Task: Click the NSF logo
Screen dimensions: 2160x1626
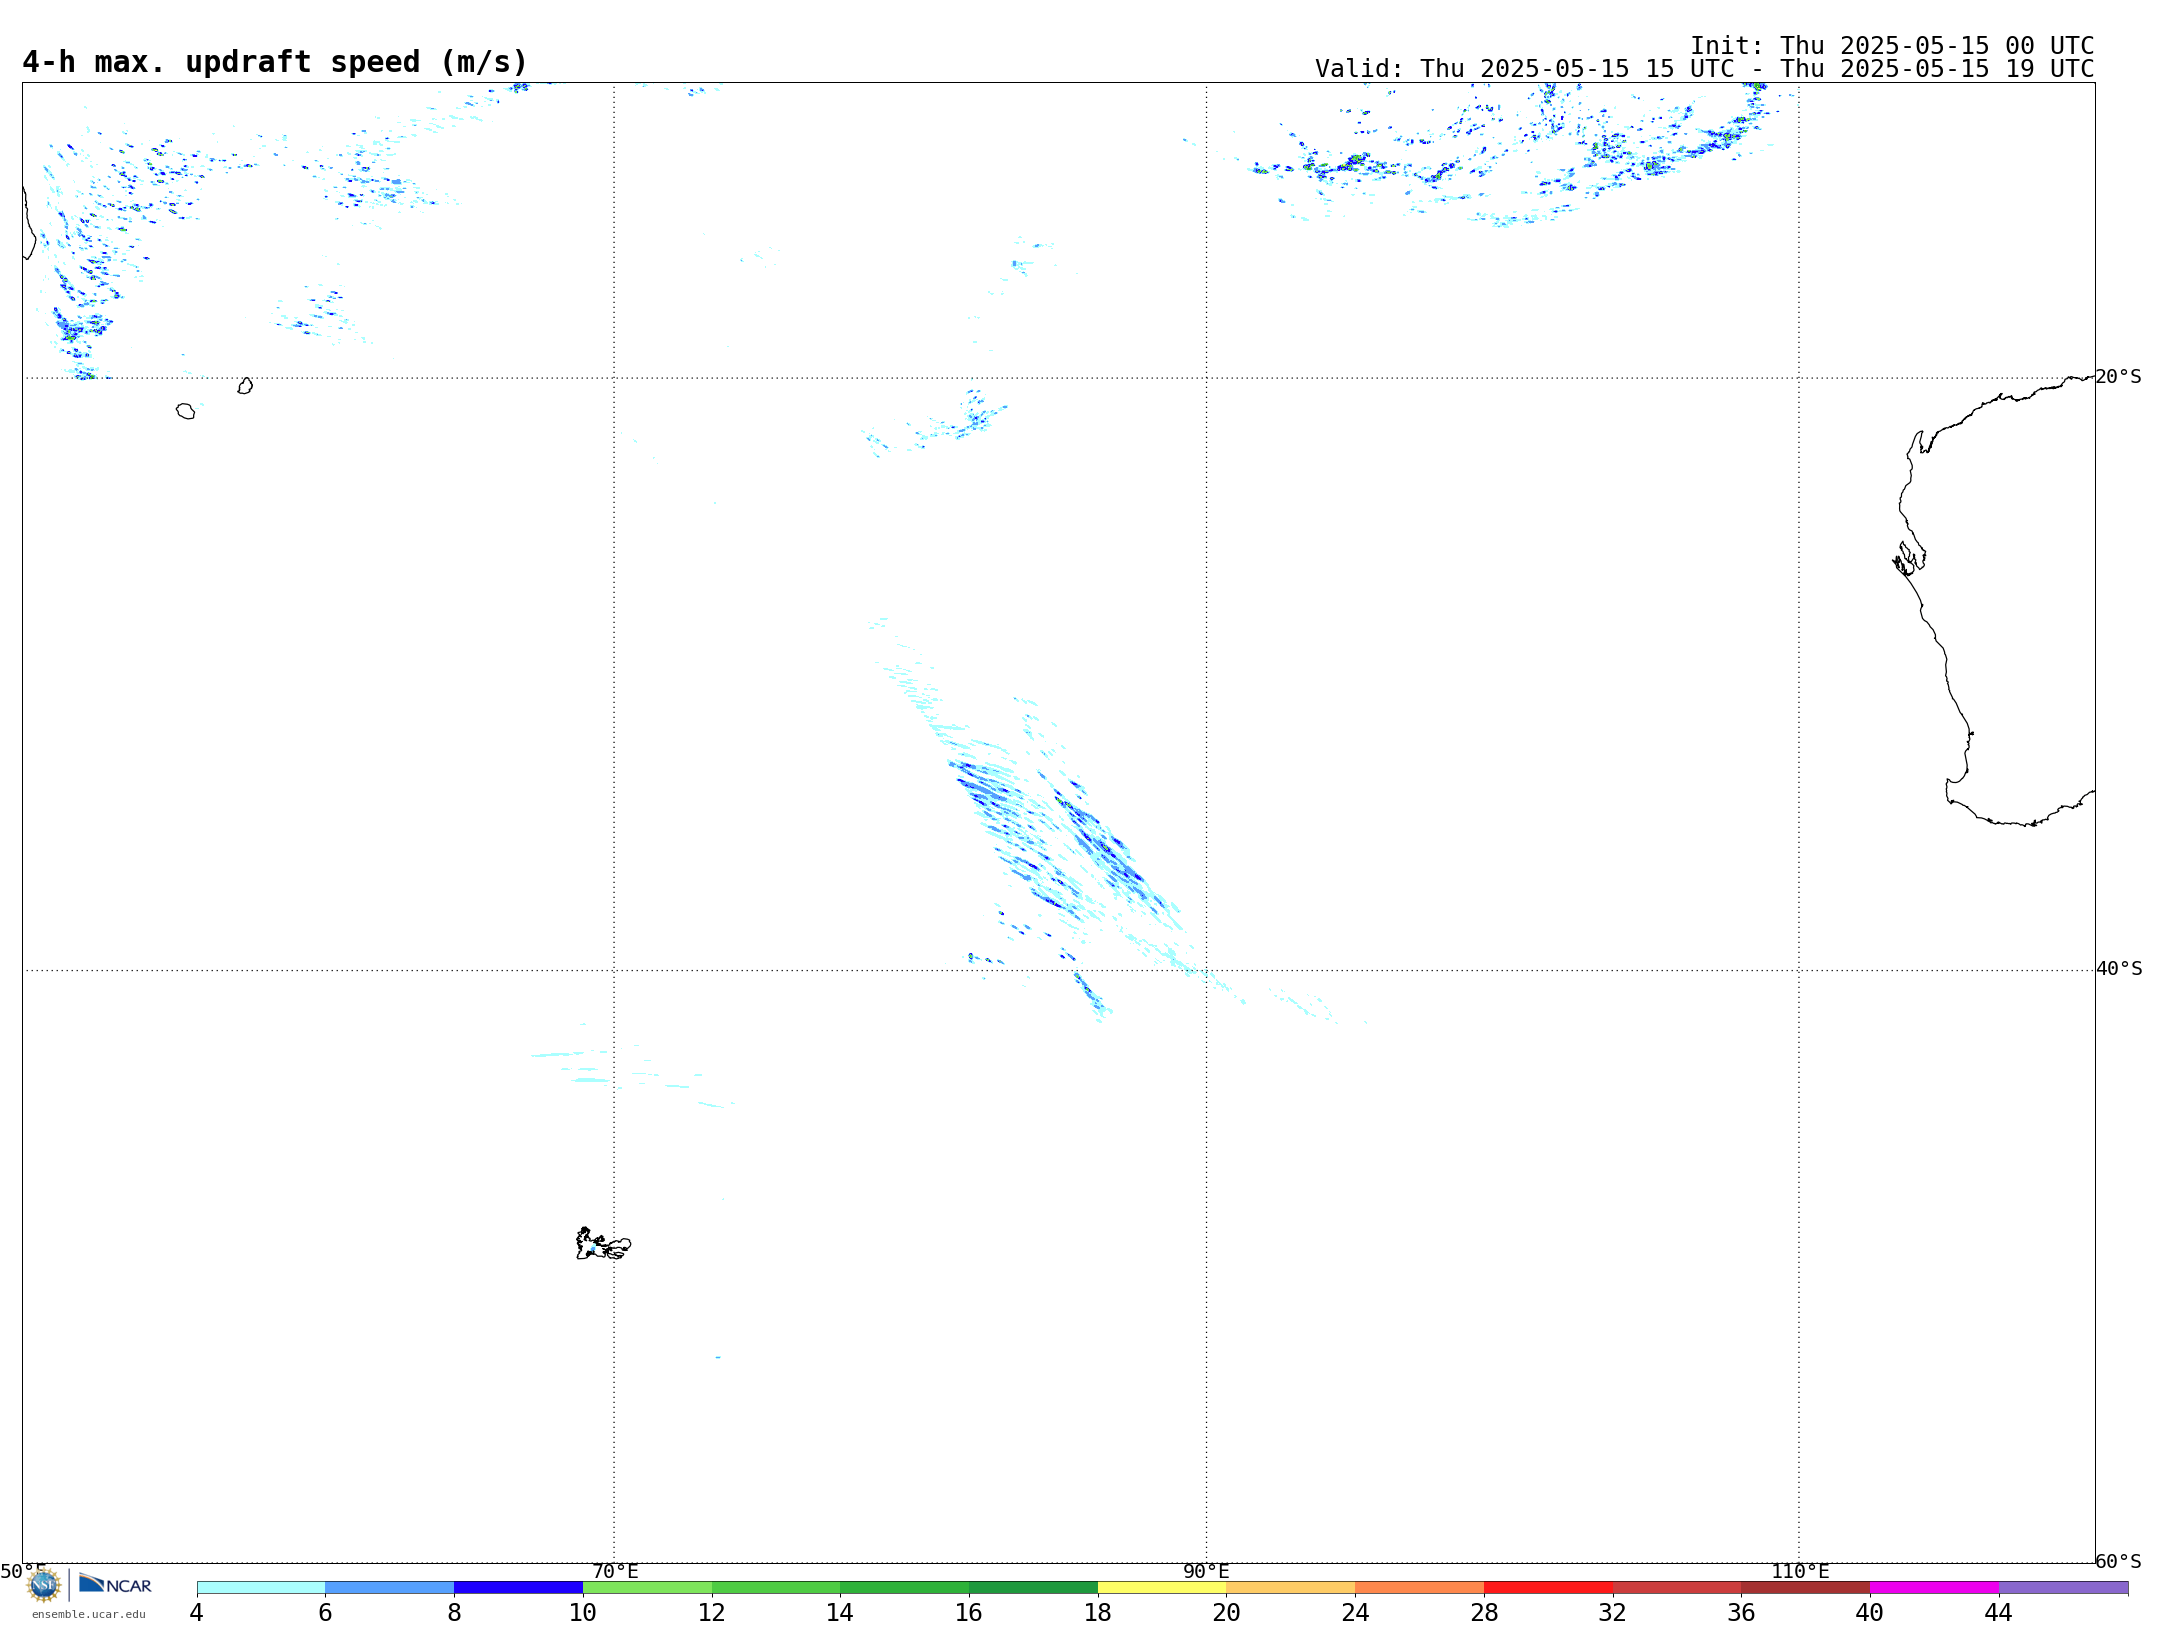Action: pos(44,1585)
